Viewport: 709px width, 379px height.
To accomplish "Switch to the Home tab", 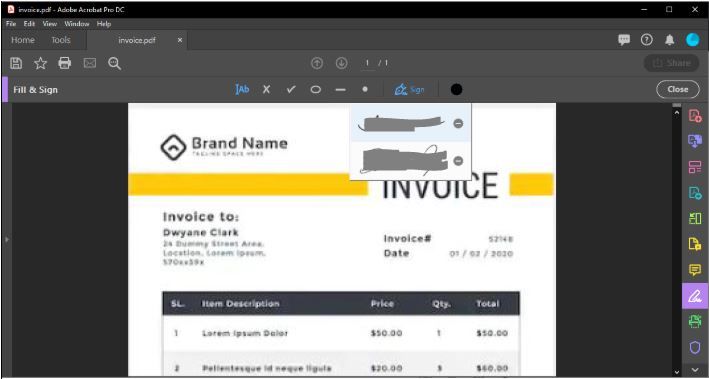I will tap(23, 40).
